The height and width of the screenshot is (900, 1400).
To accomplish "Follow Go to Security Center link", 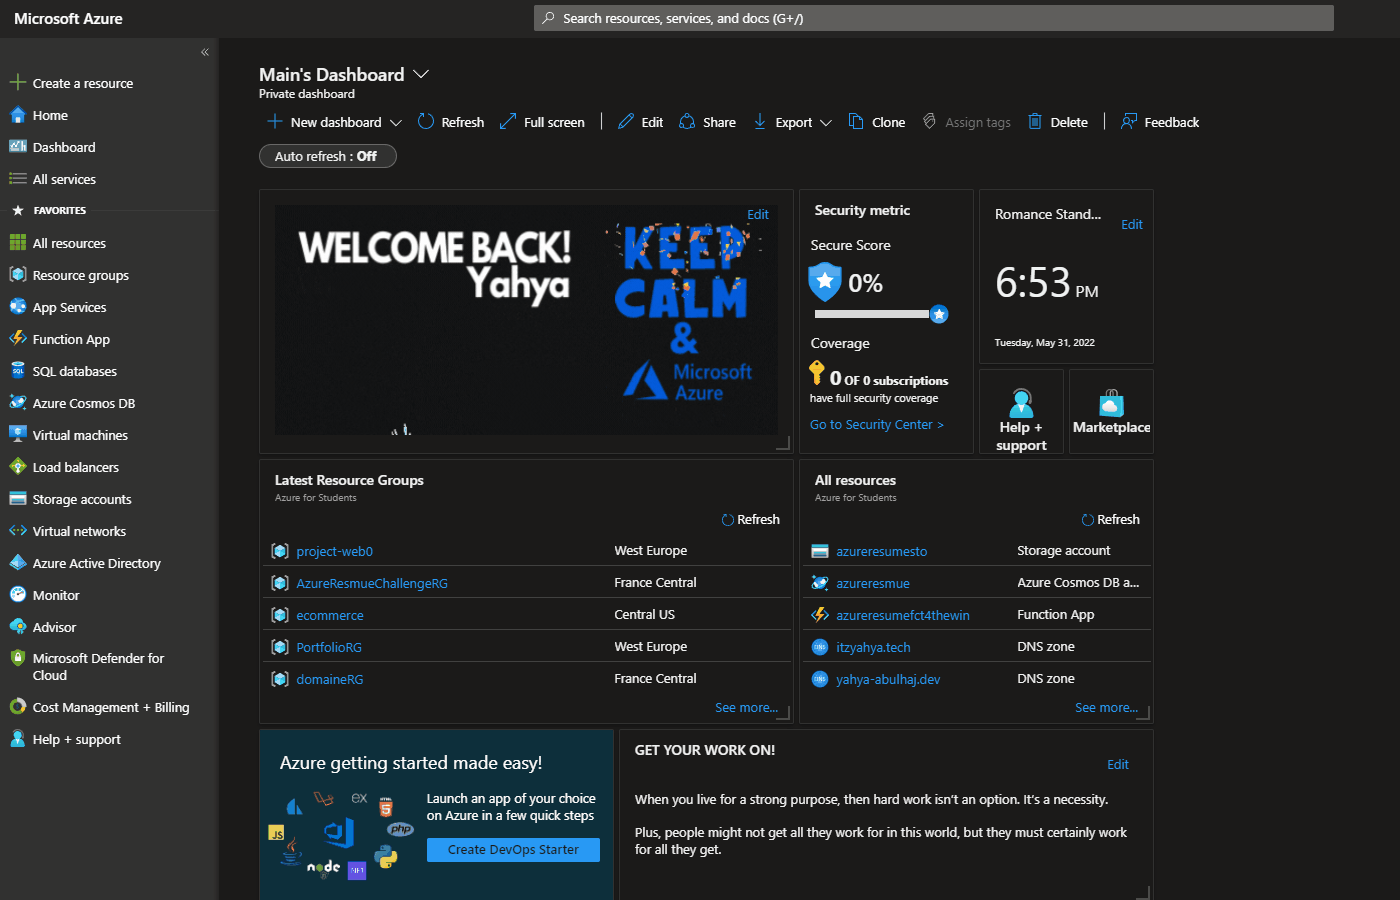I will pyautogui.click(x=876, y=424).
